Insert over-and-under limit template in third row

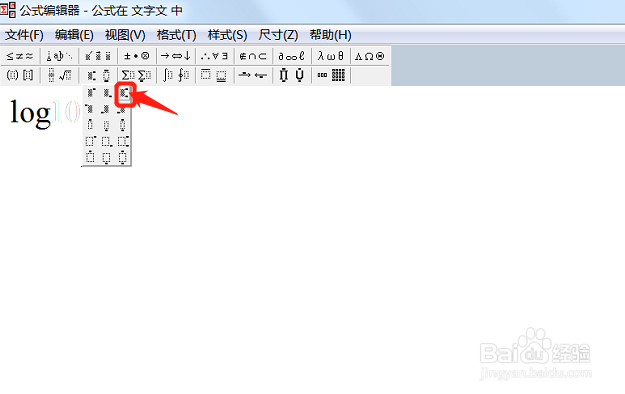(123, 125)
